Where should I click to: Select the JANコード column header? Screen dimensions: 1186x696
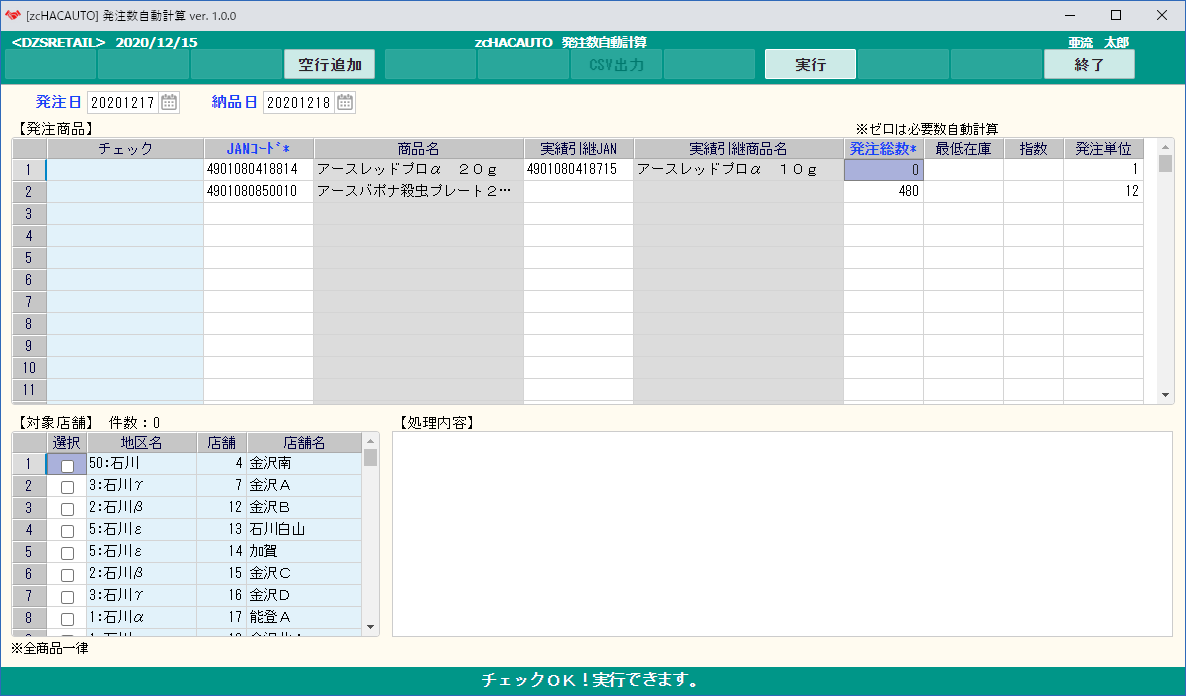259,149
